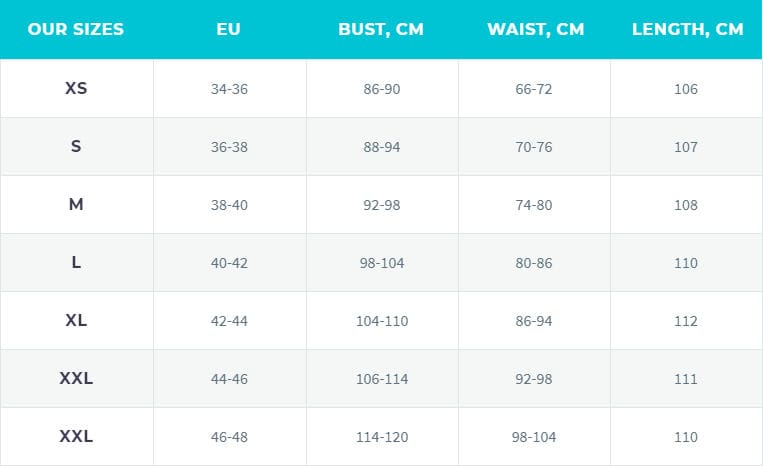Click the BUST, CM header
The height and width of the screenshot is (466, 763).
(x=381, y=29)
